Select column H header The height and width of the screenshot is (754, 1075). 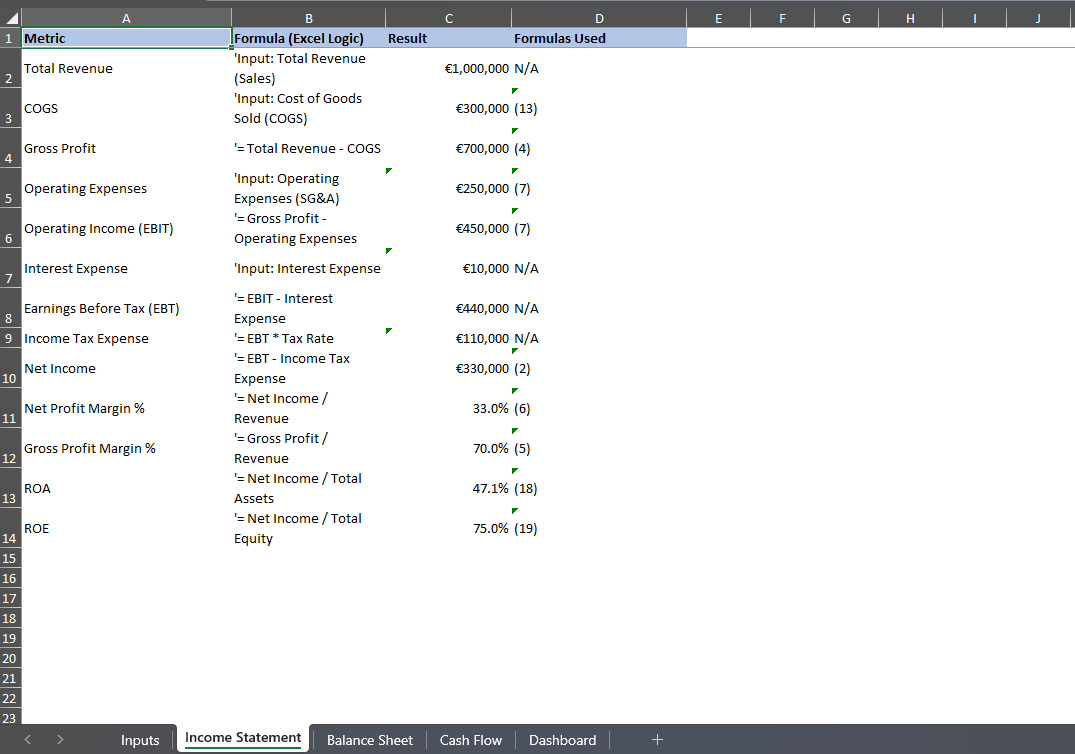coord(909,18)
